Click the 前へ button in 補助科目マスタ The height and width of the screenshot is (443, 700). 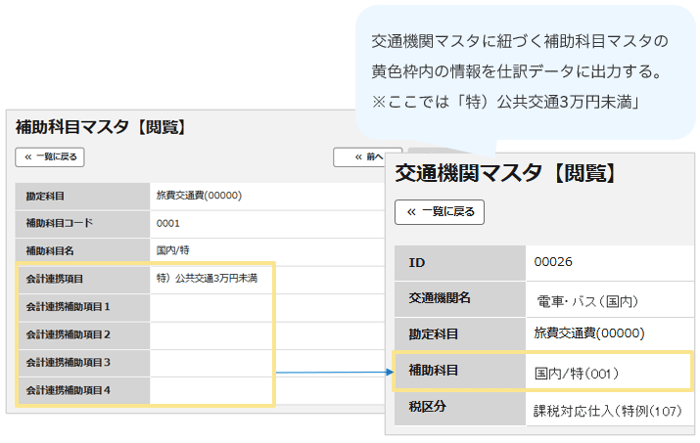point(360,157)
